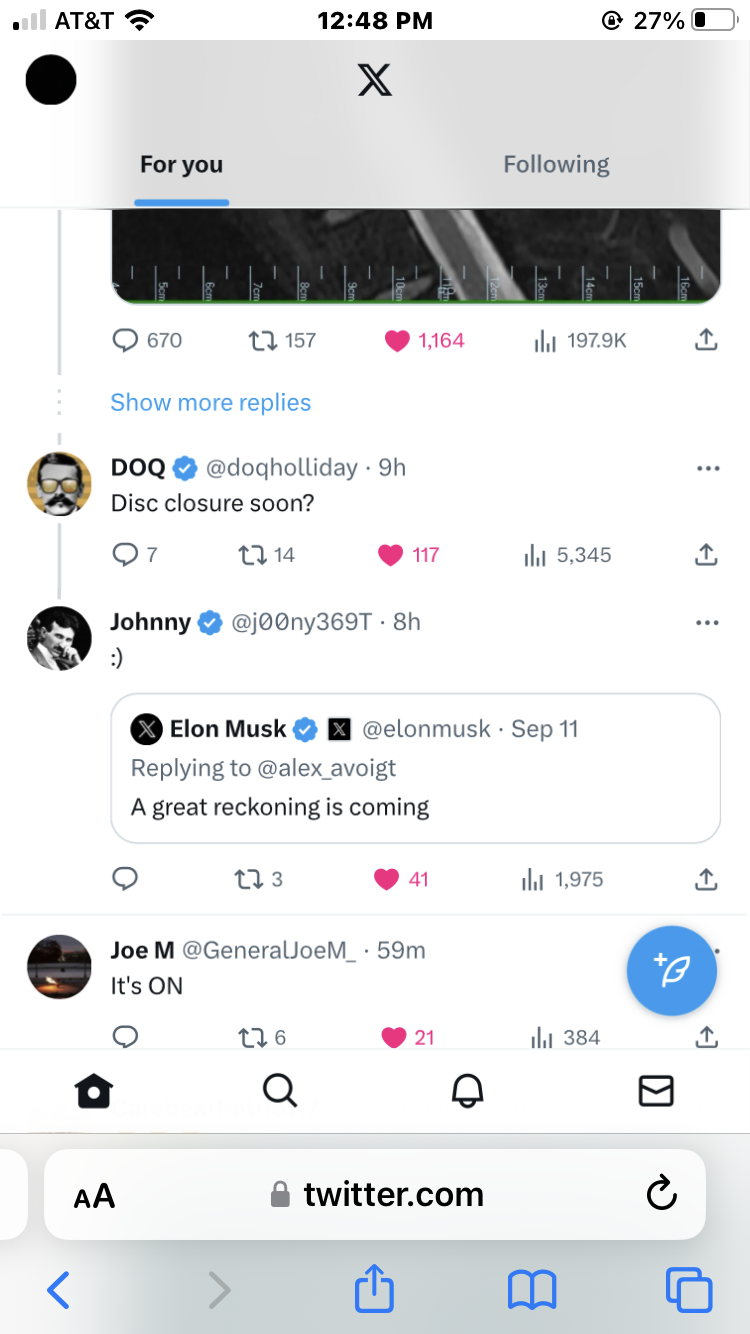
Task: Repost Johnny's quote post
Action: [248, 880]
